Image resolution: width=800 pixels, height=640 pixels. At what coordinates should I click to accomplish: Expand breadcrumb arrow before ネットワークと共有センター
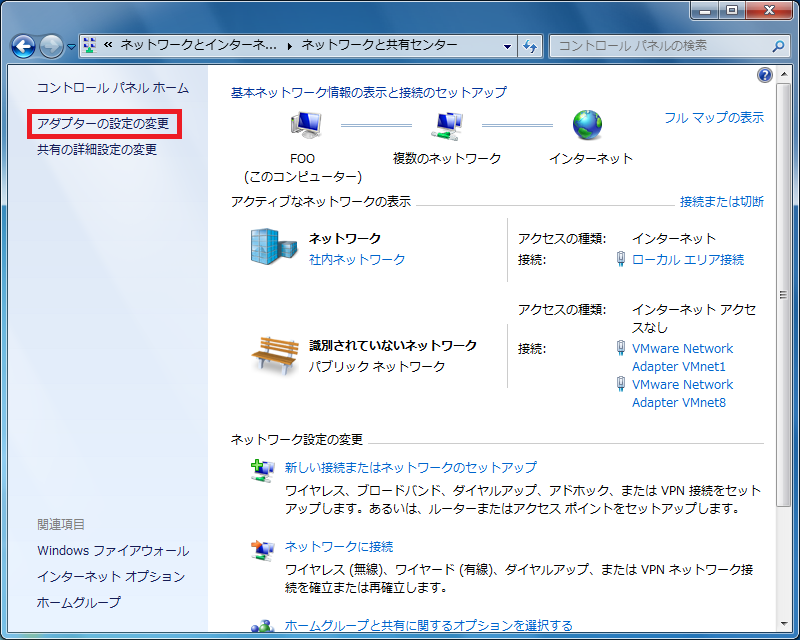coord(291,46)
